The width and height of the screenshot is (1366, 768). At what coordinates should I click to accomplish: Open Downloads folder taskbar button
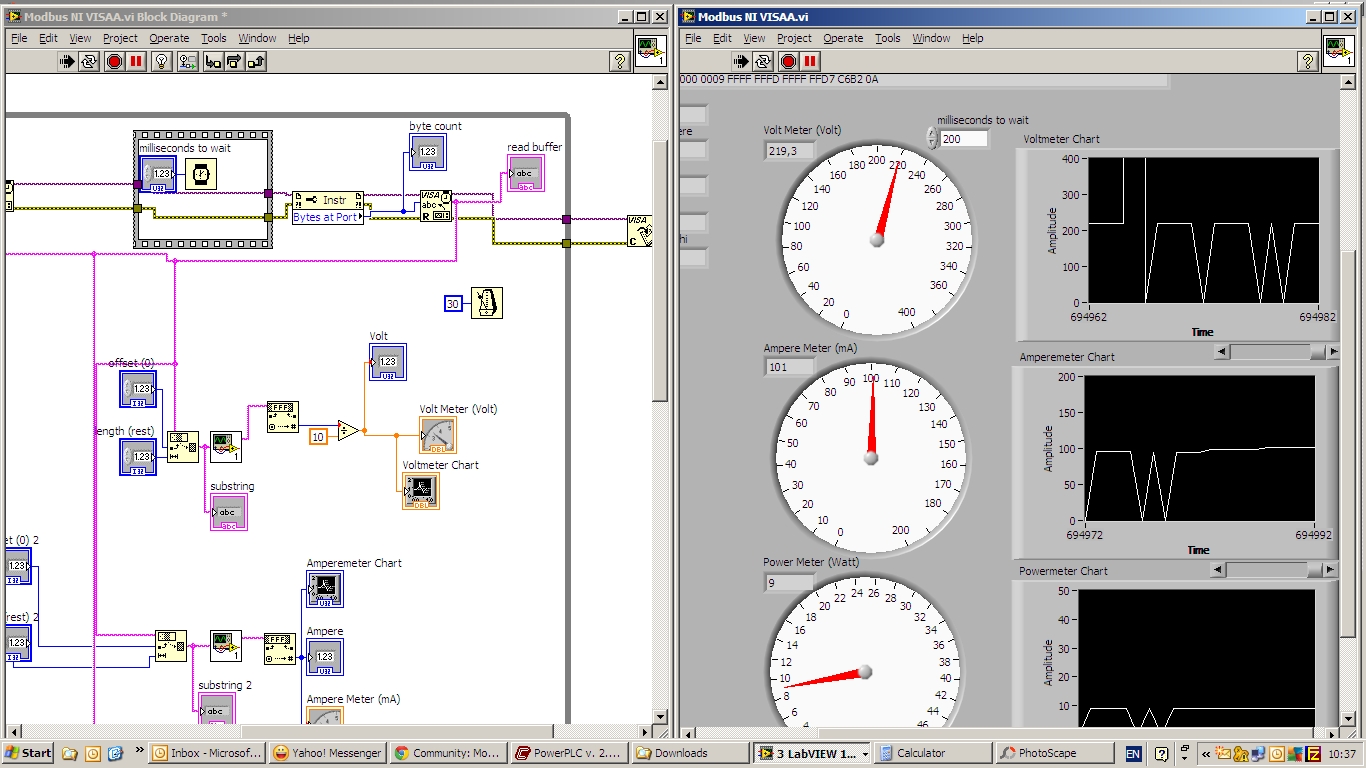click(x=690, y=753)
